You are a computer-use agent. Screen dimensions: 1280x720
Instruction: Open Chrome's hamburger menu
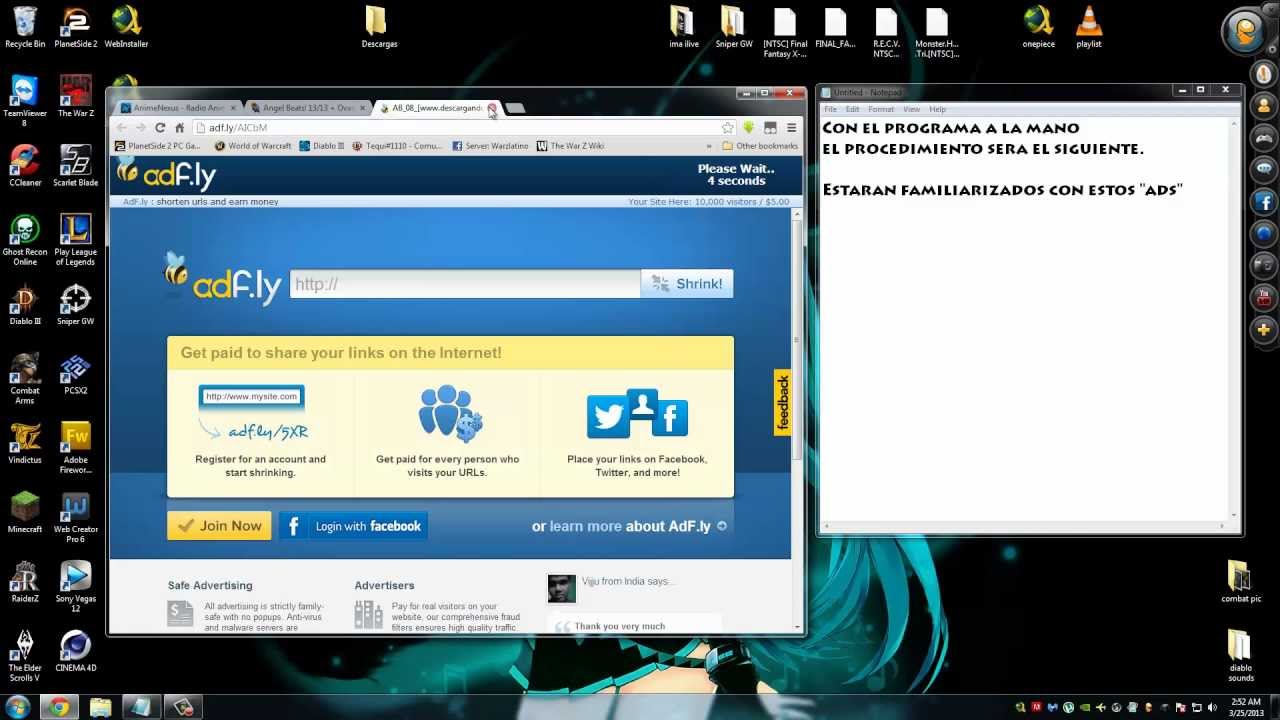click(x=791, y=128)
